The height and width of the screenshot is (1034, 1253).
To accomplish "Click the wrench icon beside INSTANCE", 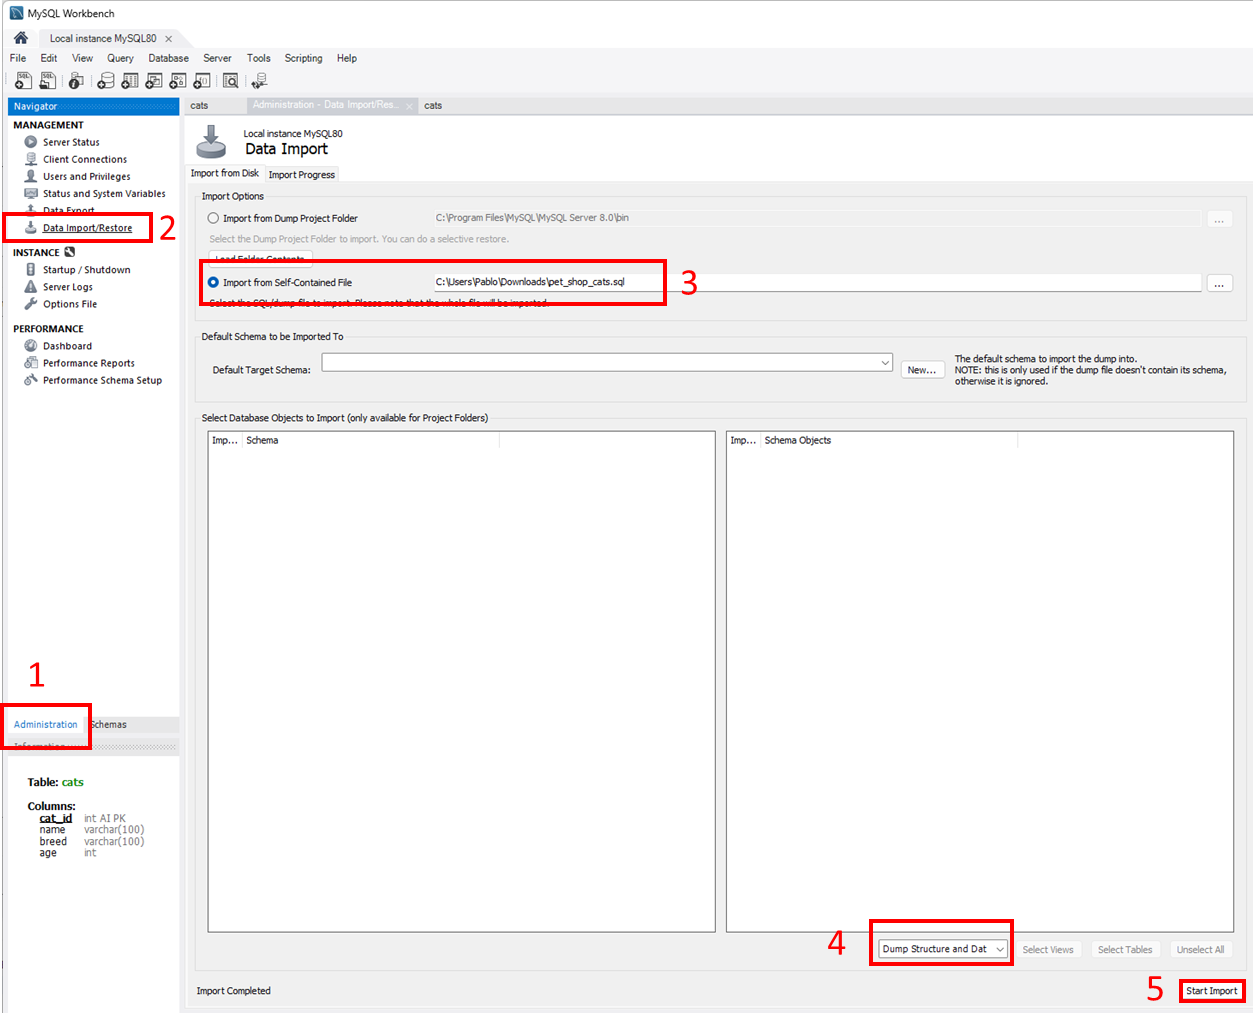I will click(69, 252).
